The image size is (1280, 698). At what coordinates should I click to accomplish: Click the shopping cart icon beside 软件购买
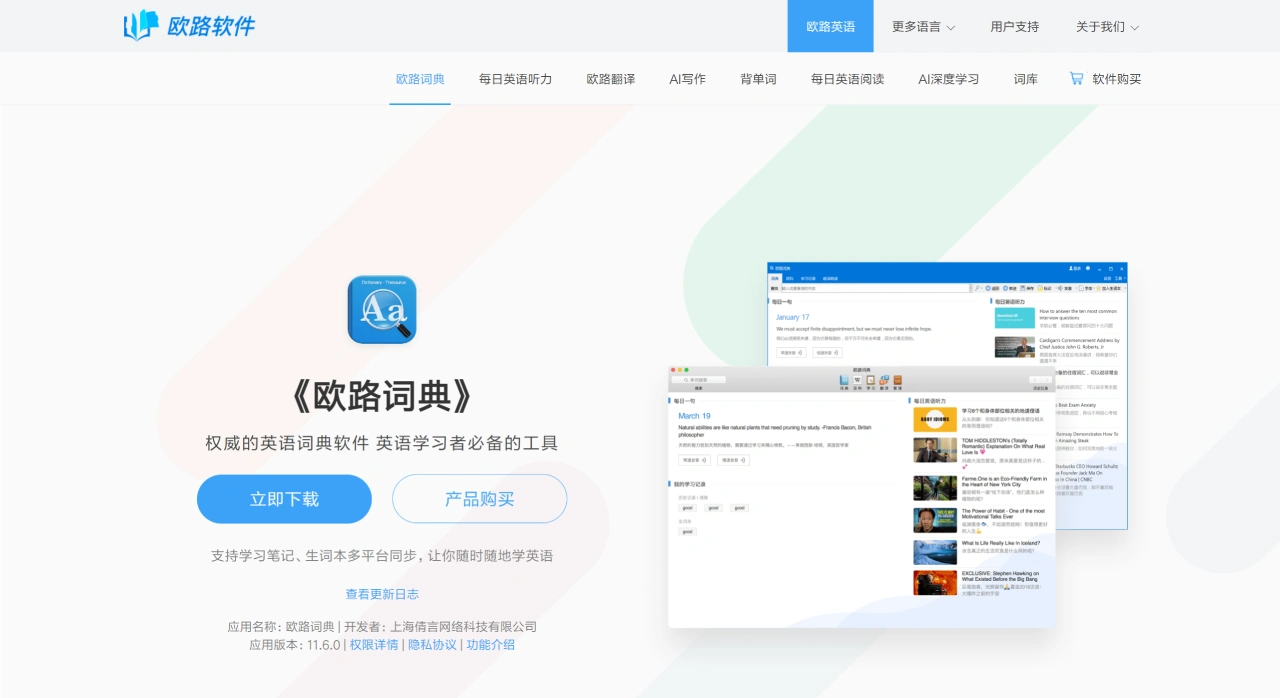coord(1077,78)
